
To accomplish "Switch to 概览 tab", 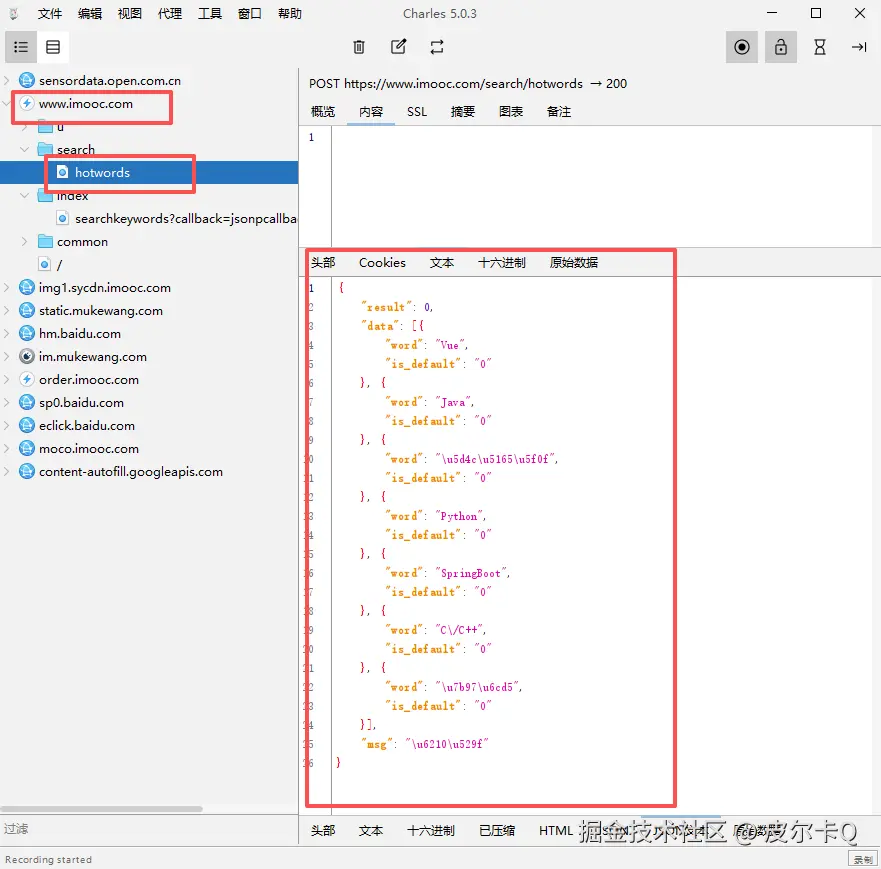I will [x=323, y=112].
